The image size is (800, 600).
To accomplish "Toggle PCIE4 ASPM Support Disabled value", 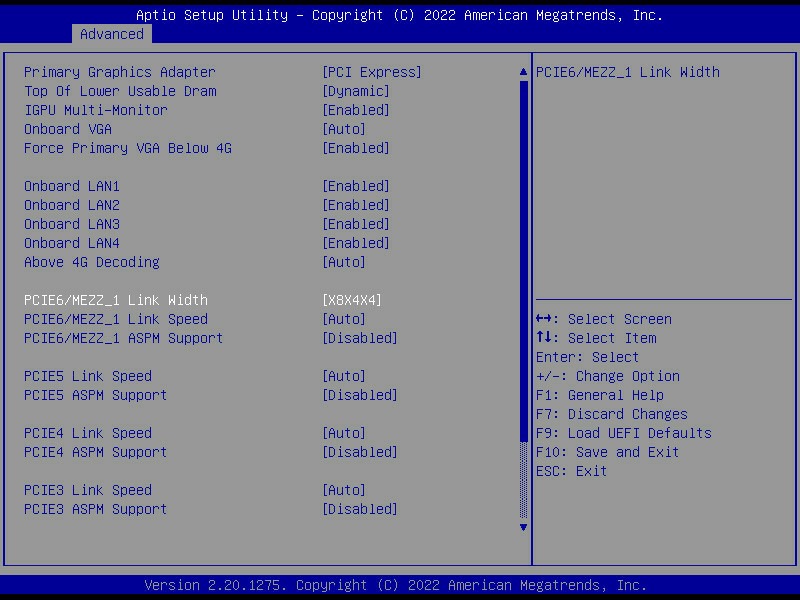I will pyautogui.click(x=359, y=452).
